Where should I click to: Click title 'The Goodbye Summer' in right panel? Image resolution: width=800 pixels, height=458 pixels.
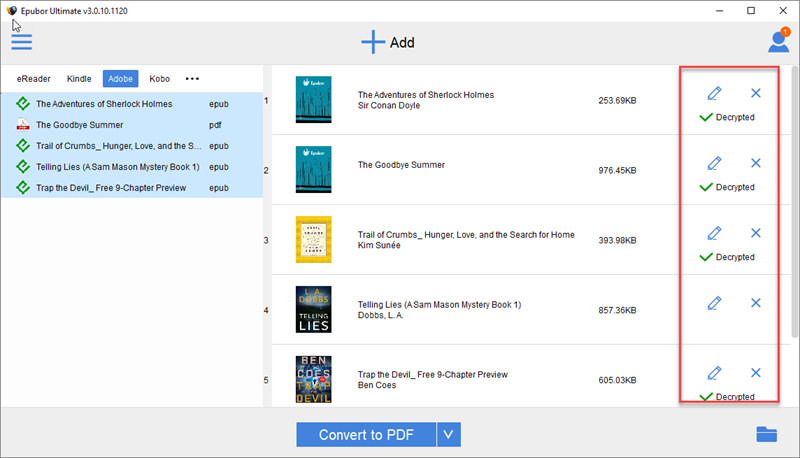(x=401, y=165)
